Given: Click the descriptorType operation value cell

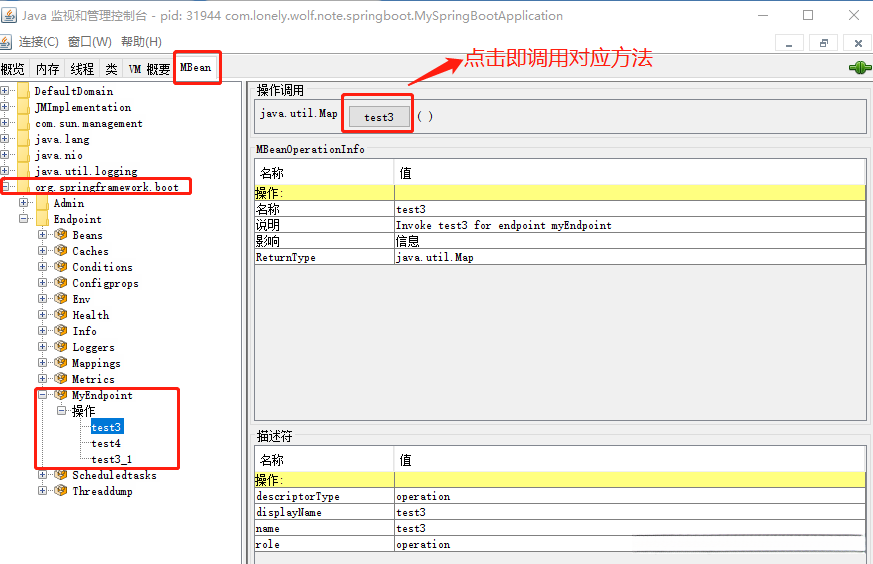Looking at the screenshot, I should click(x=630, y=496).
